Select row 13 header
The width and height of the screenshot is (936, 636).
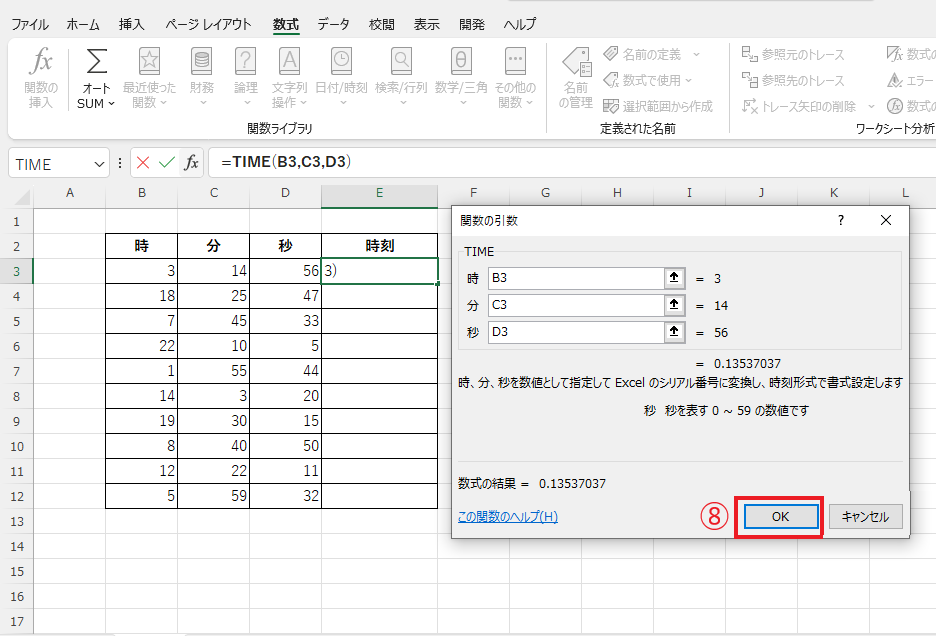17,521
